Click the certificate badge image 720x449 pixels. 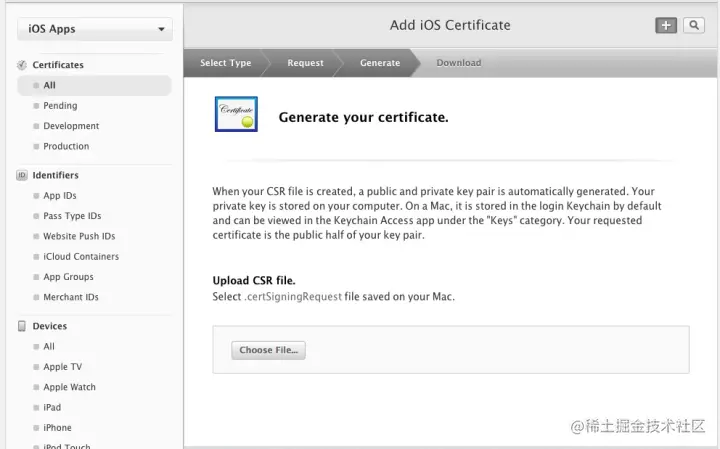point(236,114)
